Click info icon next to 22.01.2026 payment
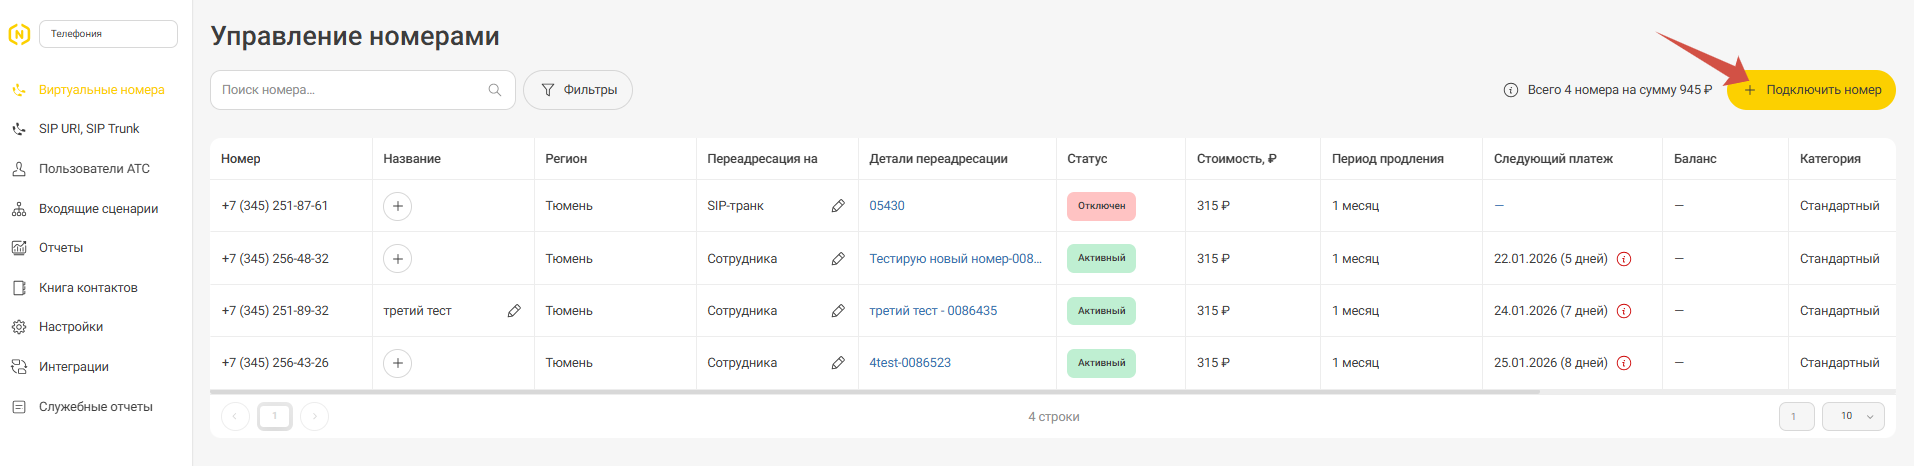The height and width of the screenshot is (466, 1914). tap(1624, 259)
